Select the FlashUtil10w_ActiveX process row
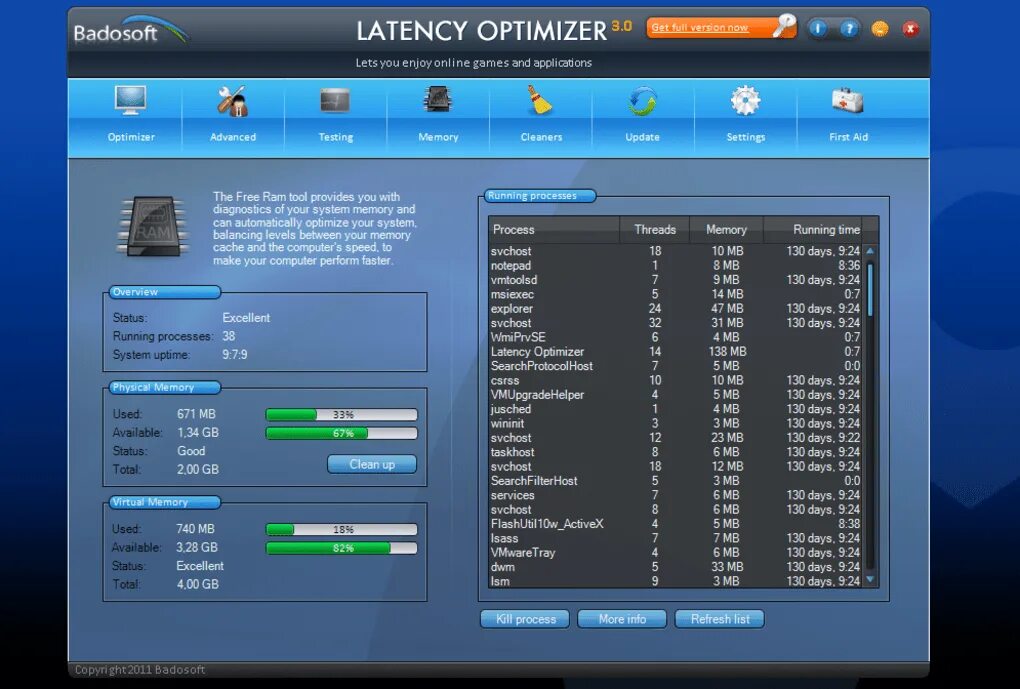The height and width of the screenshot is (689, 1020). [x=675, y=524]
